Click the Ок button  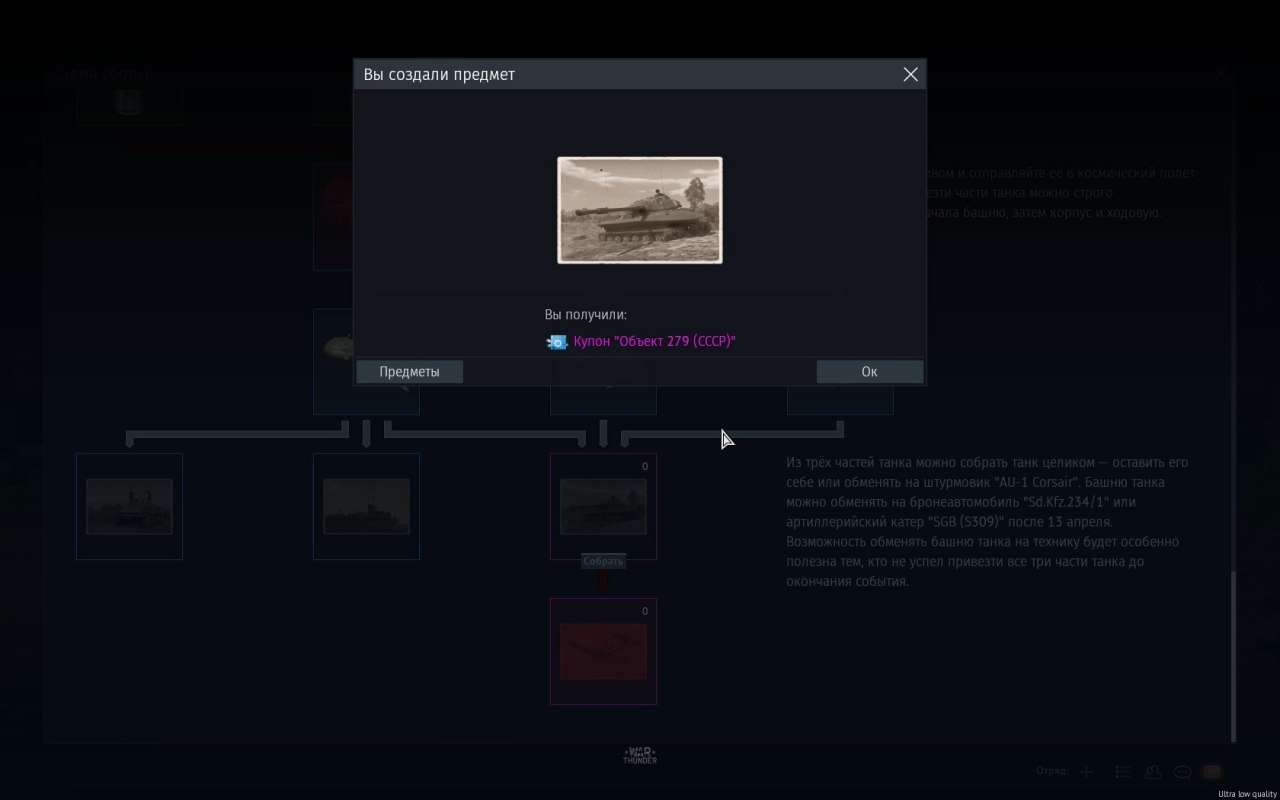tap(869, 372)
